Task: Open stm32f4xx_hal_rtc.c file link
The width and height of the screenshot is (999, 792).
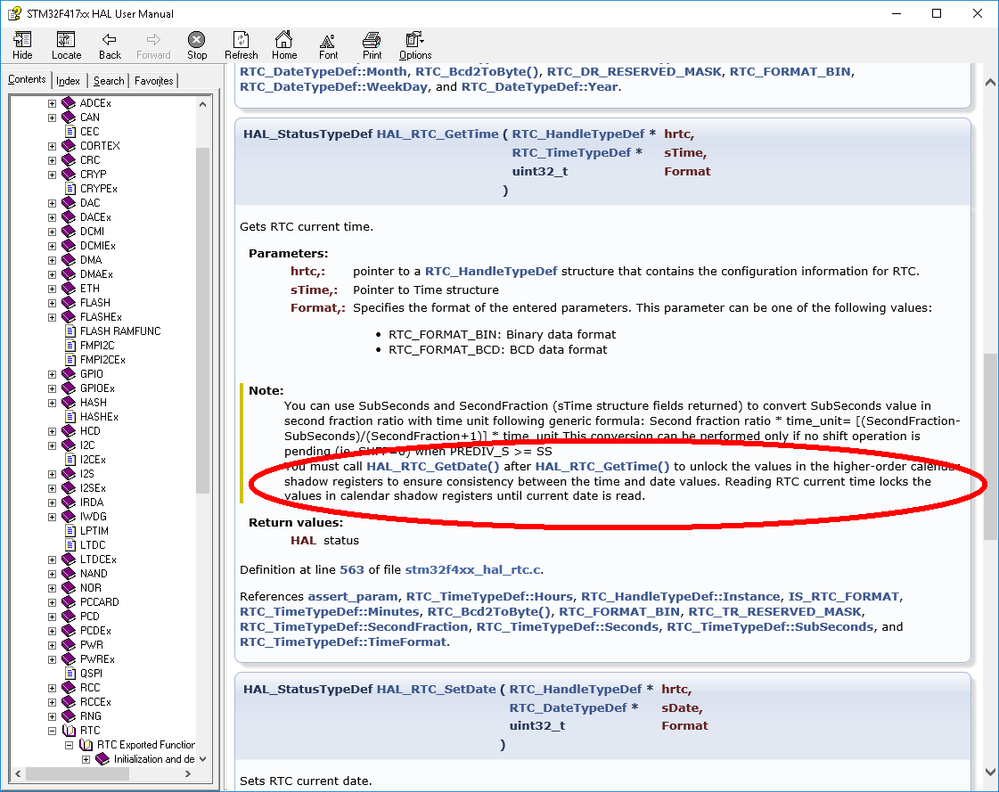Action: 473,570
